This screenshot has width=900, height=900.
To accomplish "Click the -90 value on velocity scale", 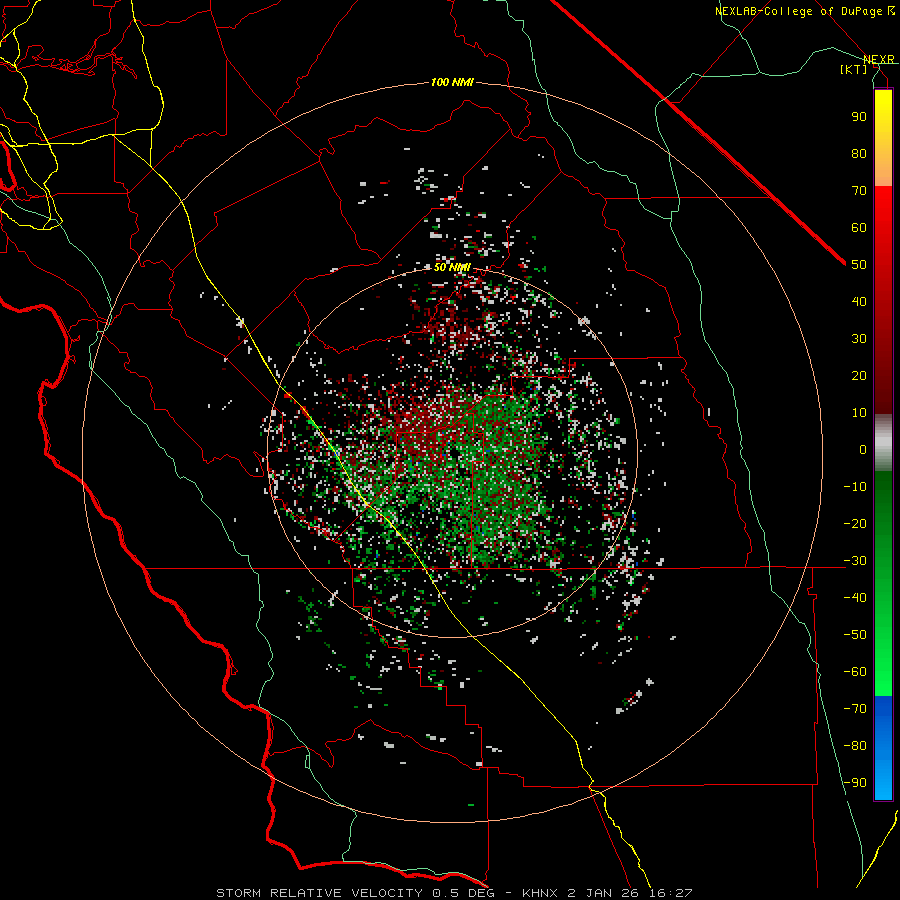I will pyautogui.click(x=855, y=783).
